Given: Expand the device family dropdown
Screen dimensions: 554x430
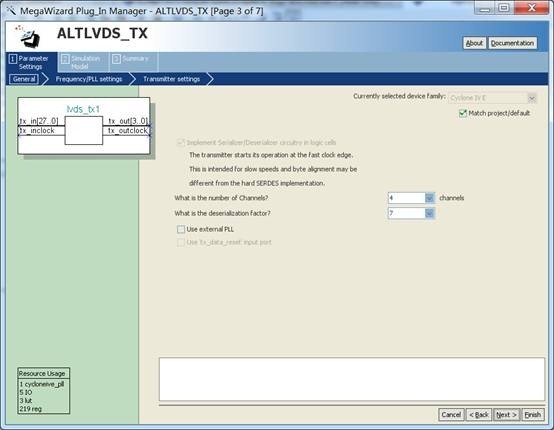Looking at the screenshot, I should click(532, 98).
